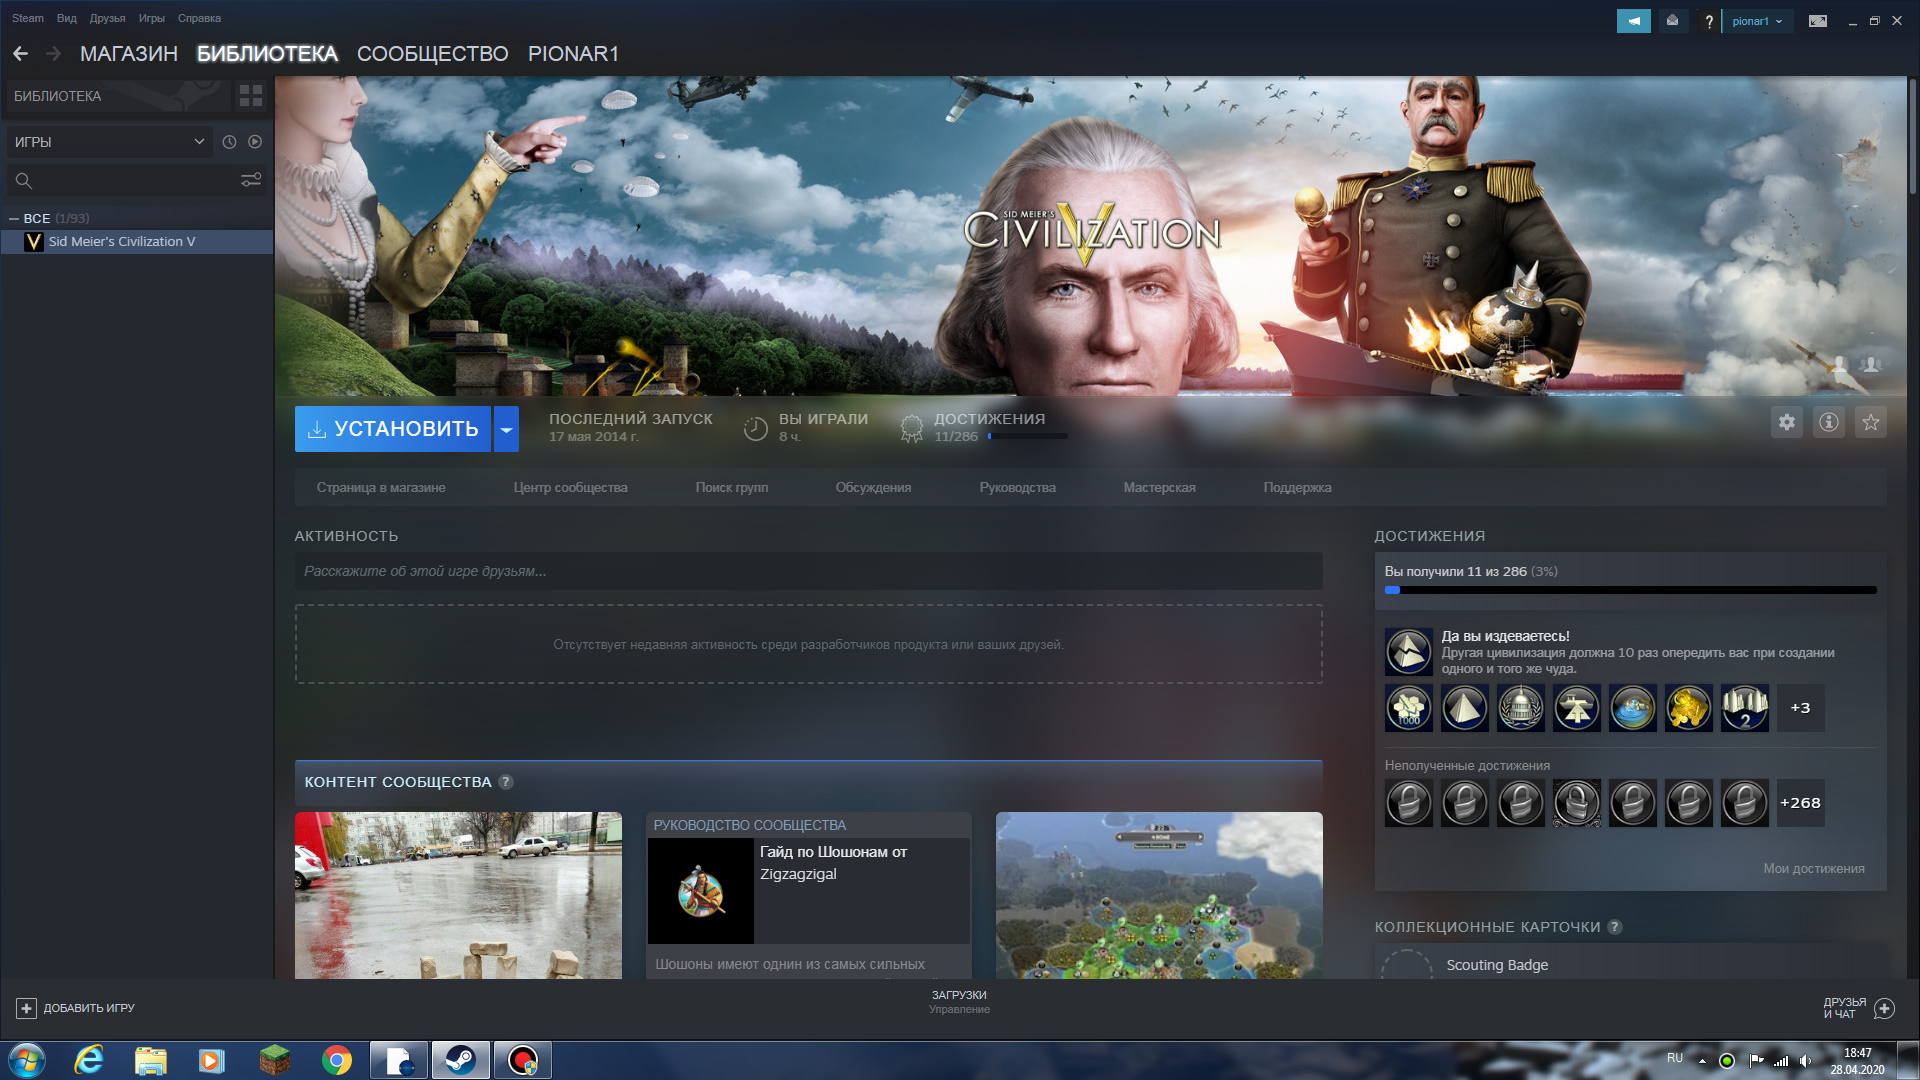The width and height of the screenshot is (1920, 1080).
Task: Click the trading cards help question mark
Action: 1615,927
